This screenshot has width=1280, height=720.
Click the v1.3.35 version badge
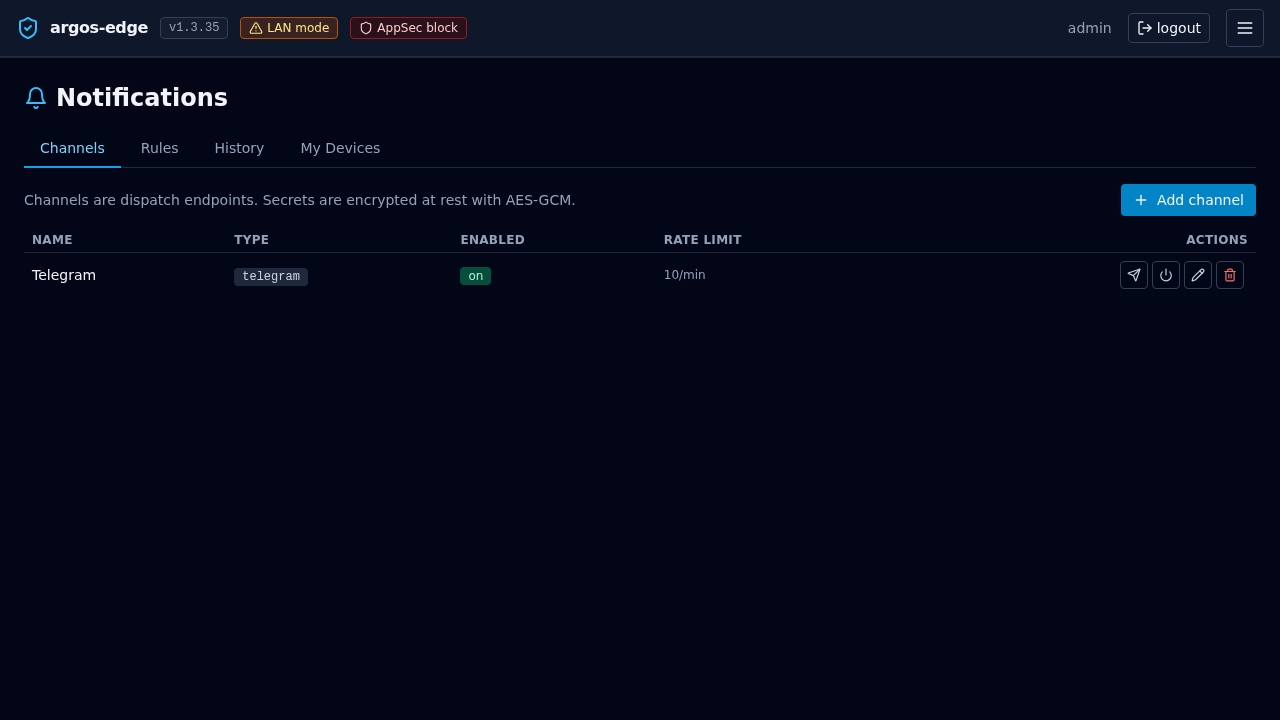point(194,28)
